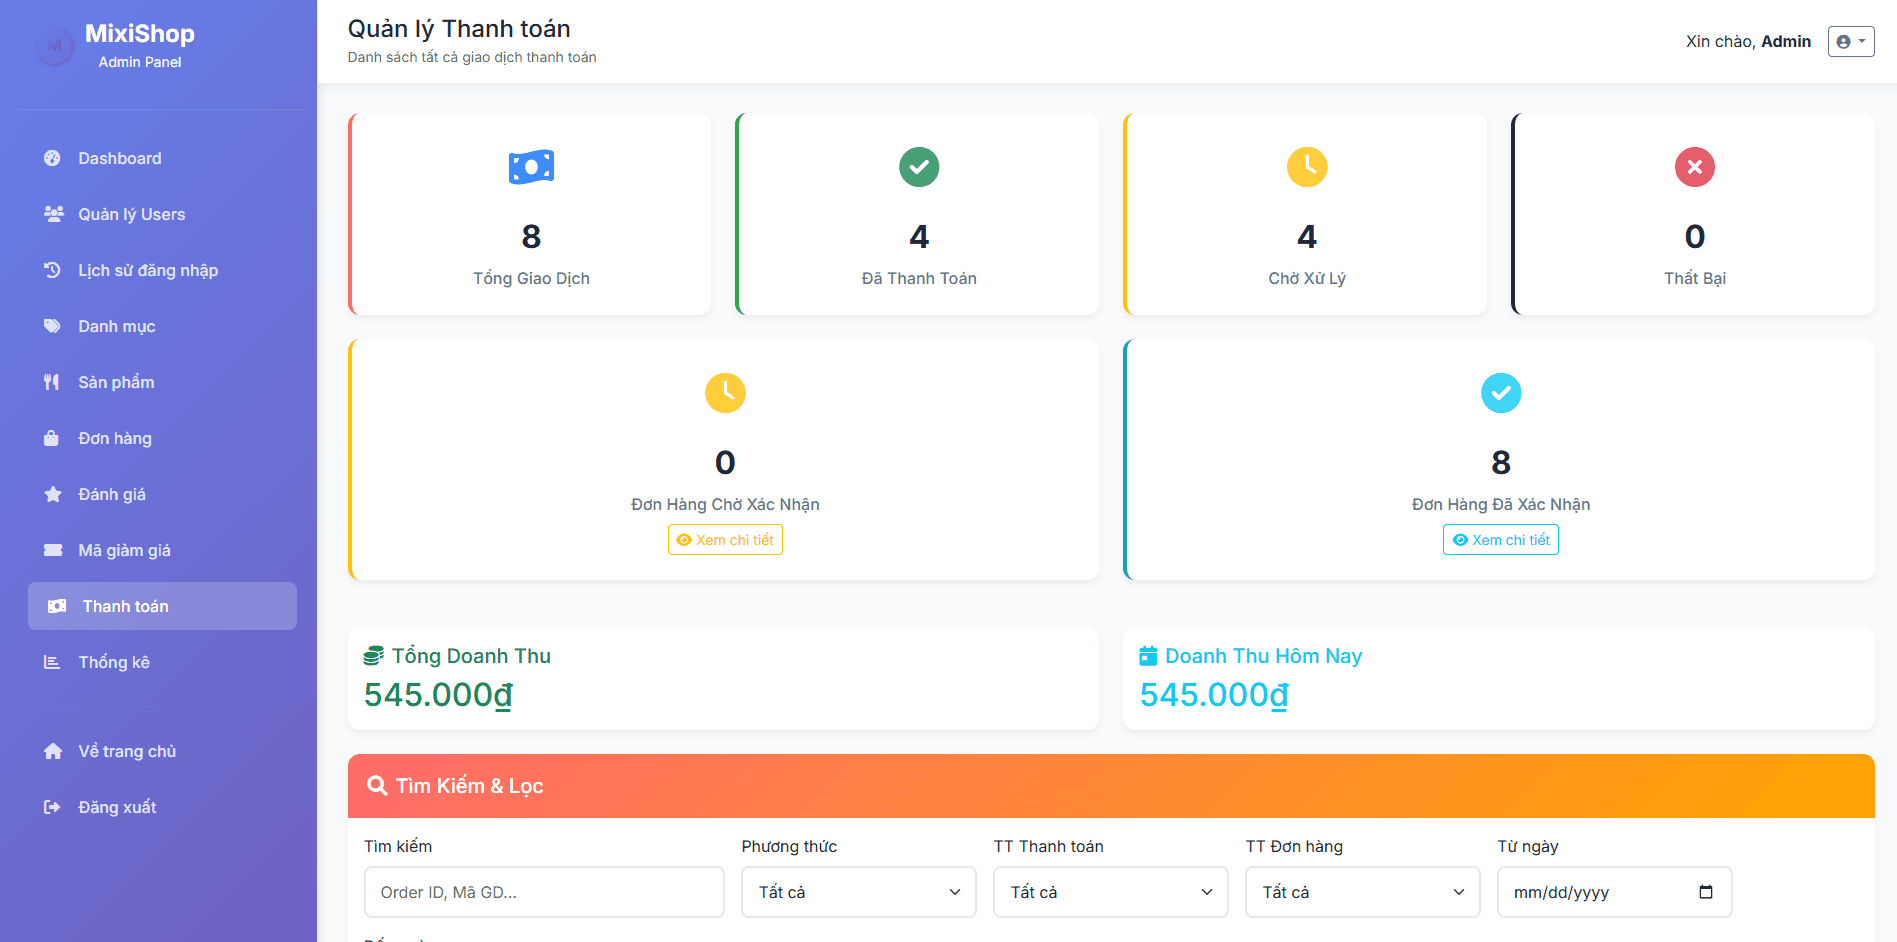The image size is (1897, 942).
Task: Open the Admin user account dropdown
Action: coord(1851,41)
